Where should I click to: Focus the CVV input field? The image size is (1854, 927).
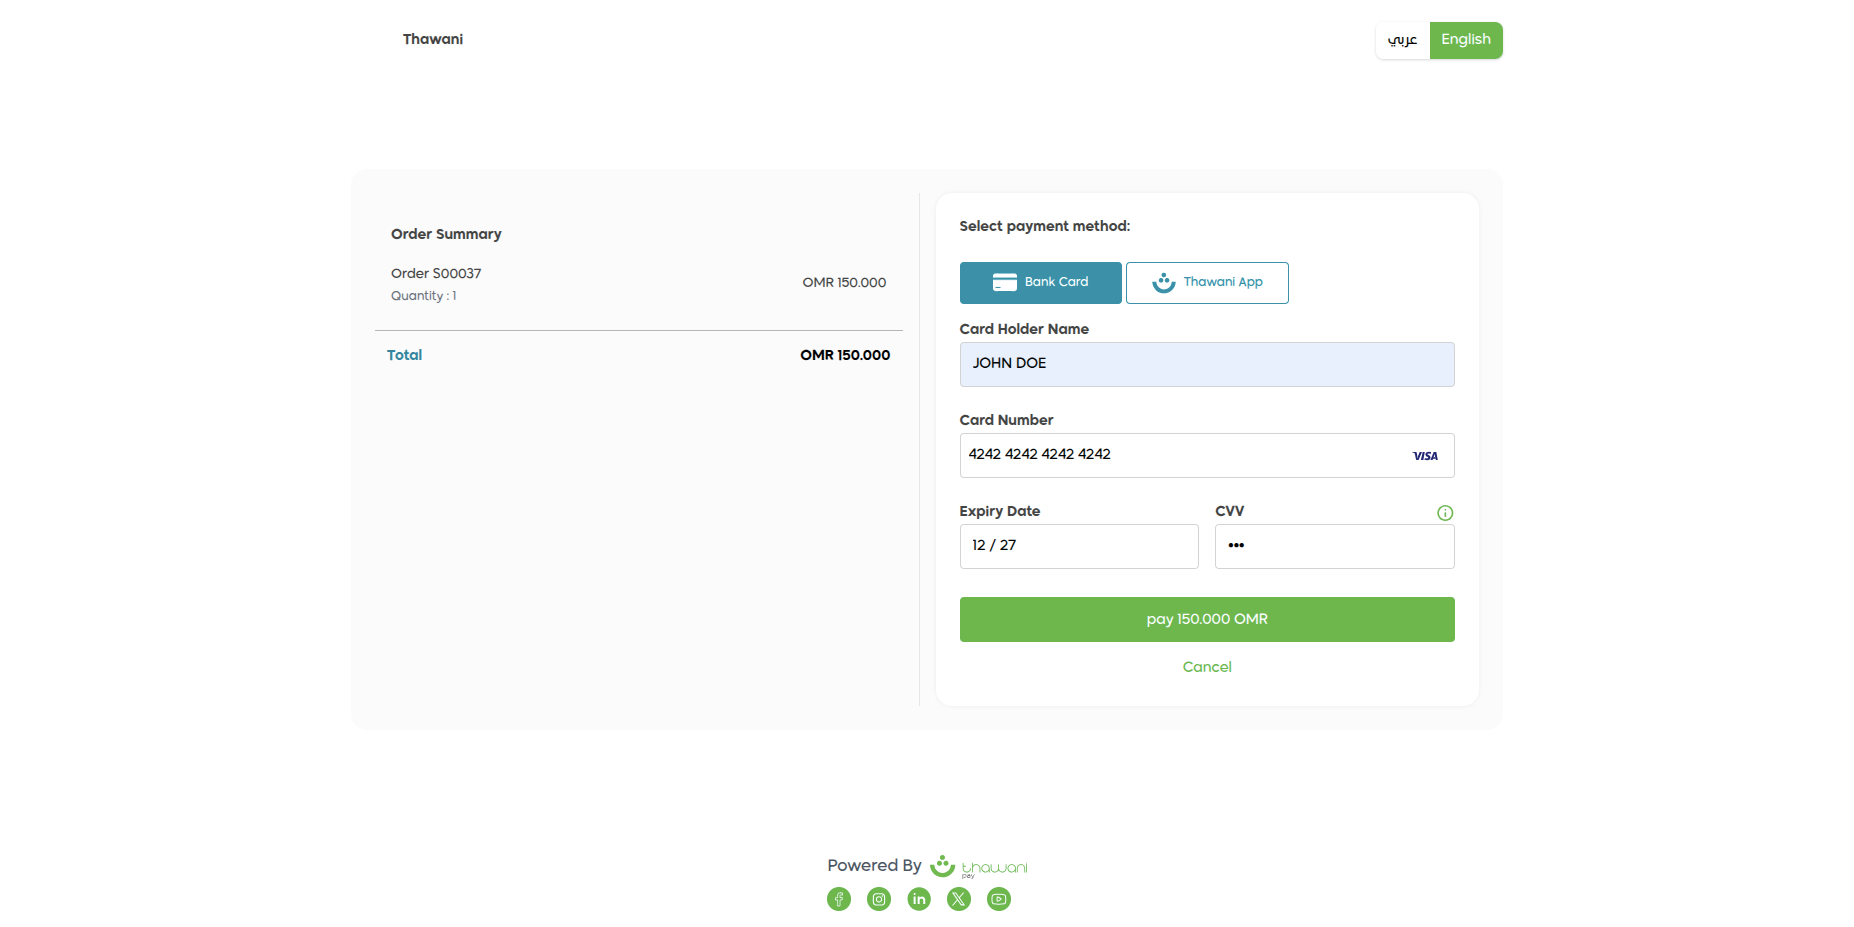click(x=1334, y=546)
